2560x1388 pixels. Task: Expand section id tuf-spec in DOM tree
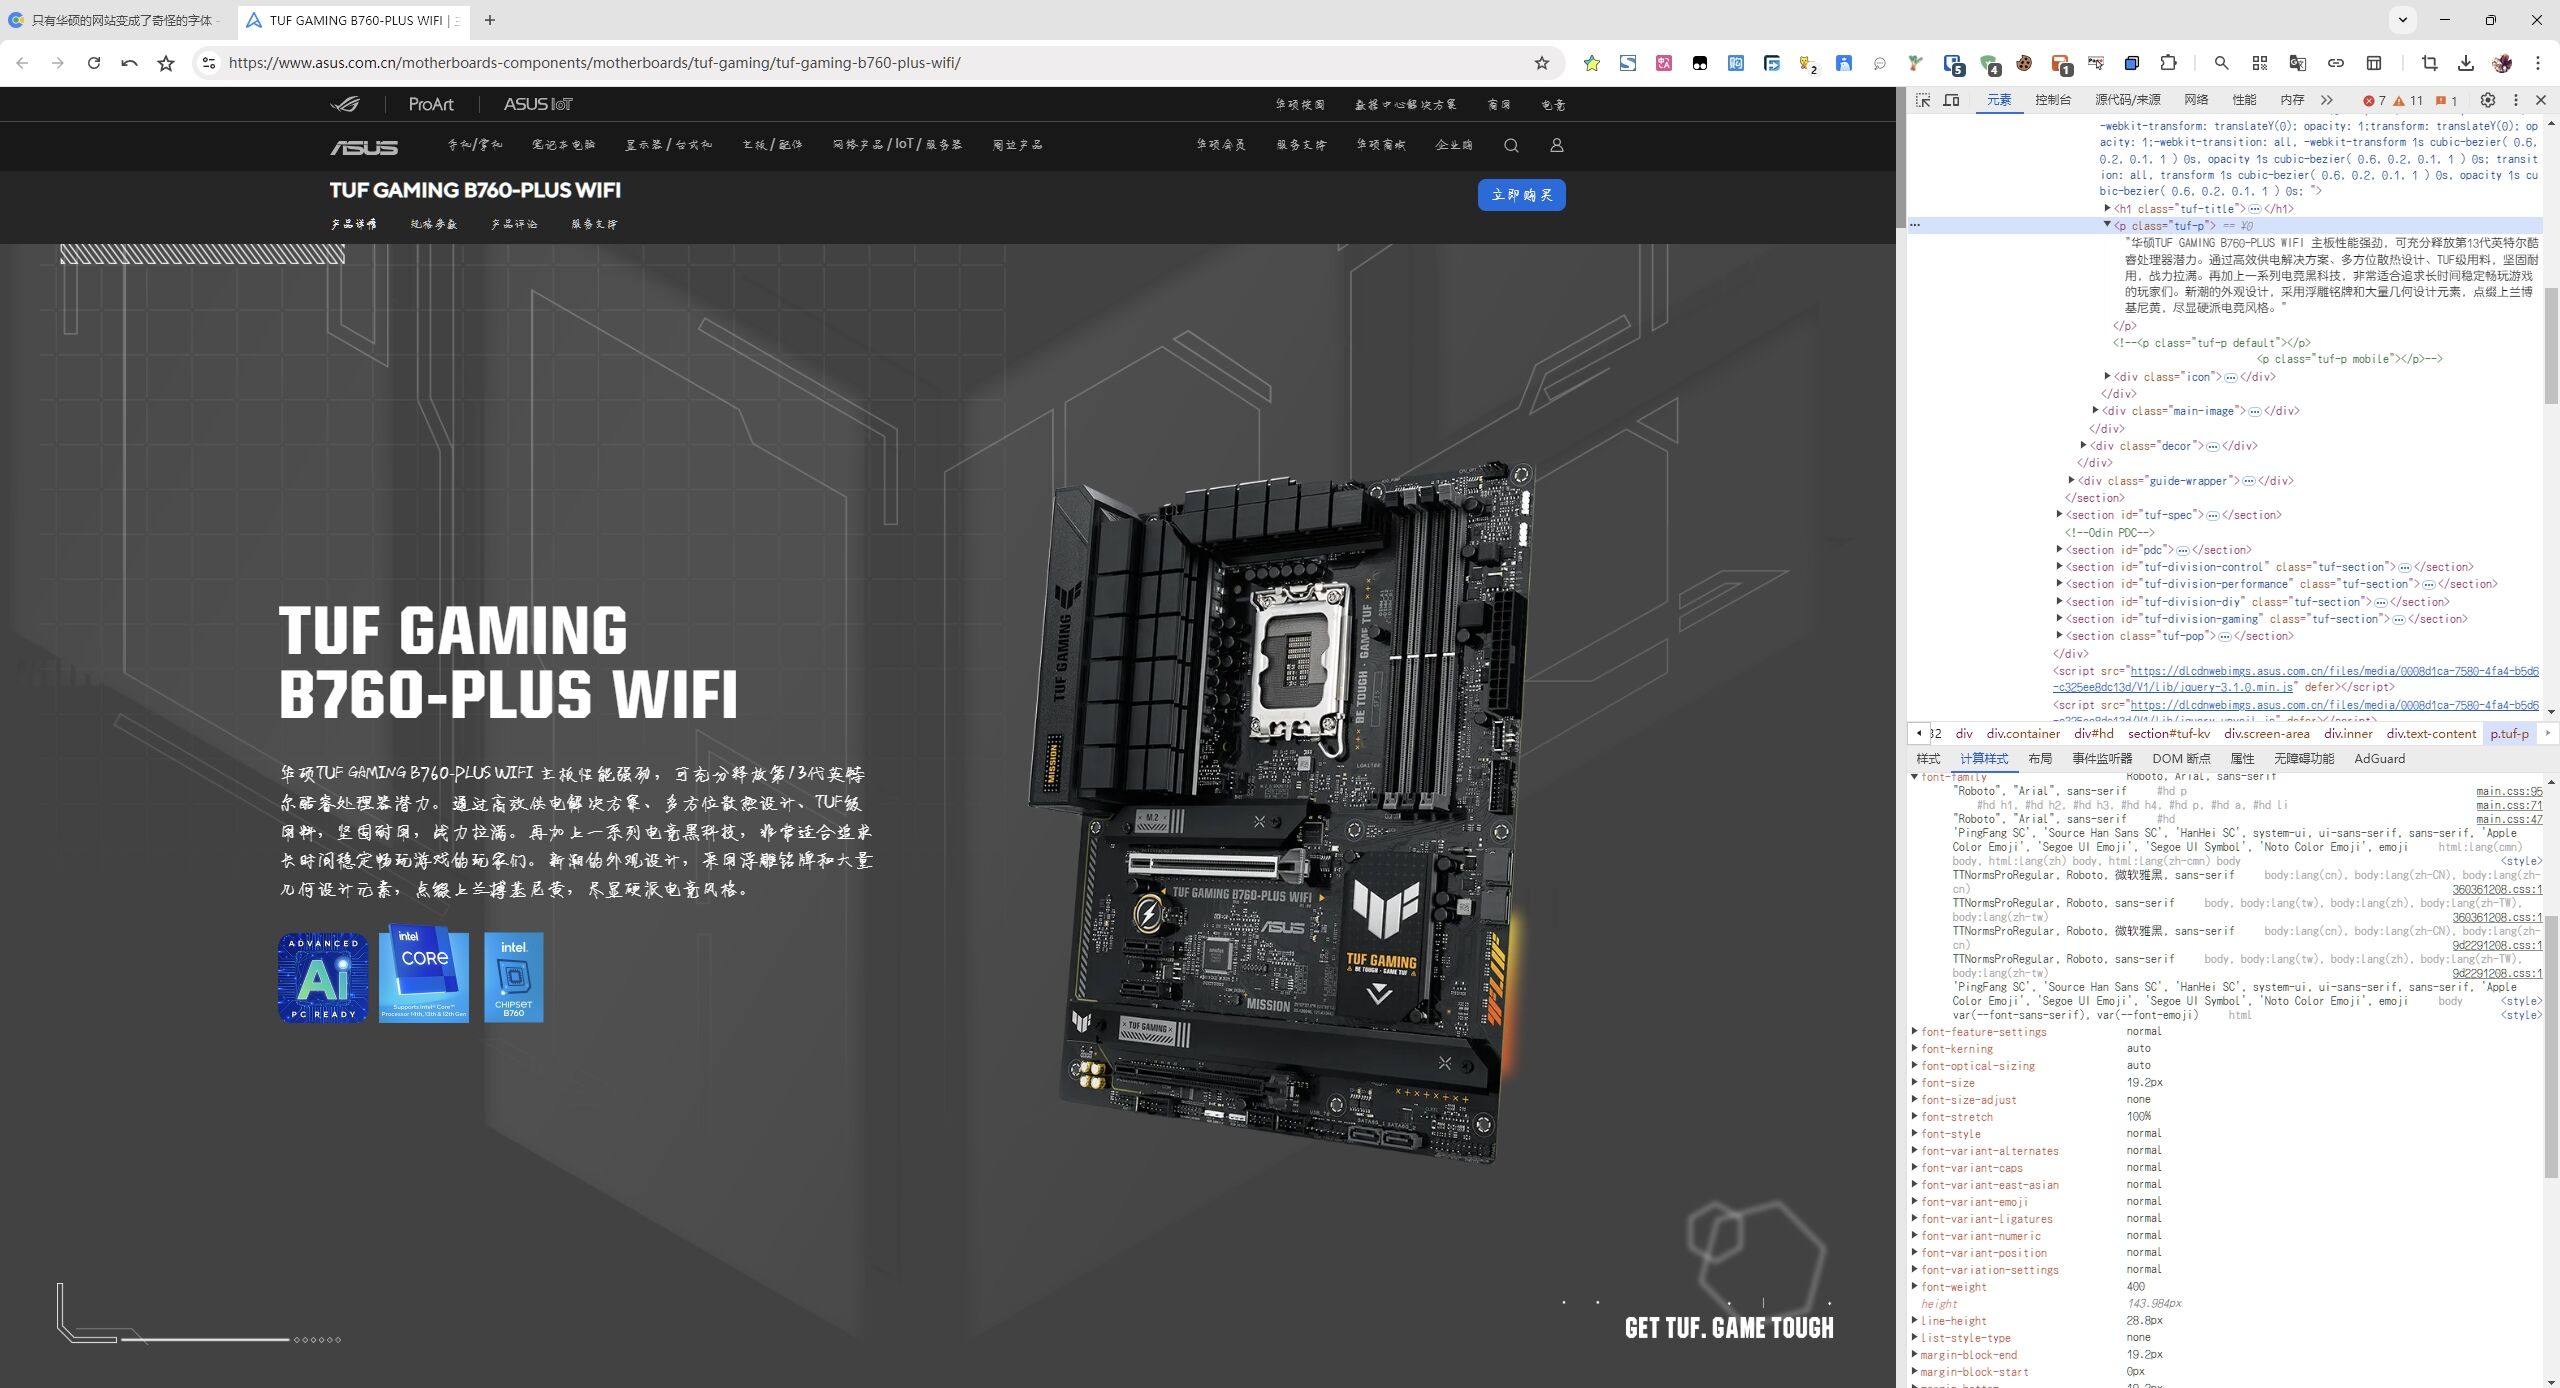2060,515
